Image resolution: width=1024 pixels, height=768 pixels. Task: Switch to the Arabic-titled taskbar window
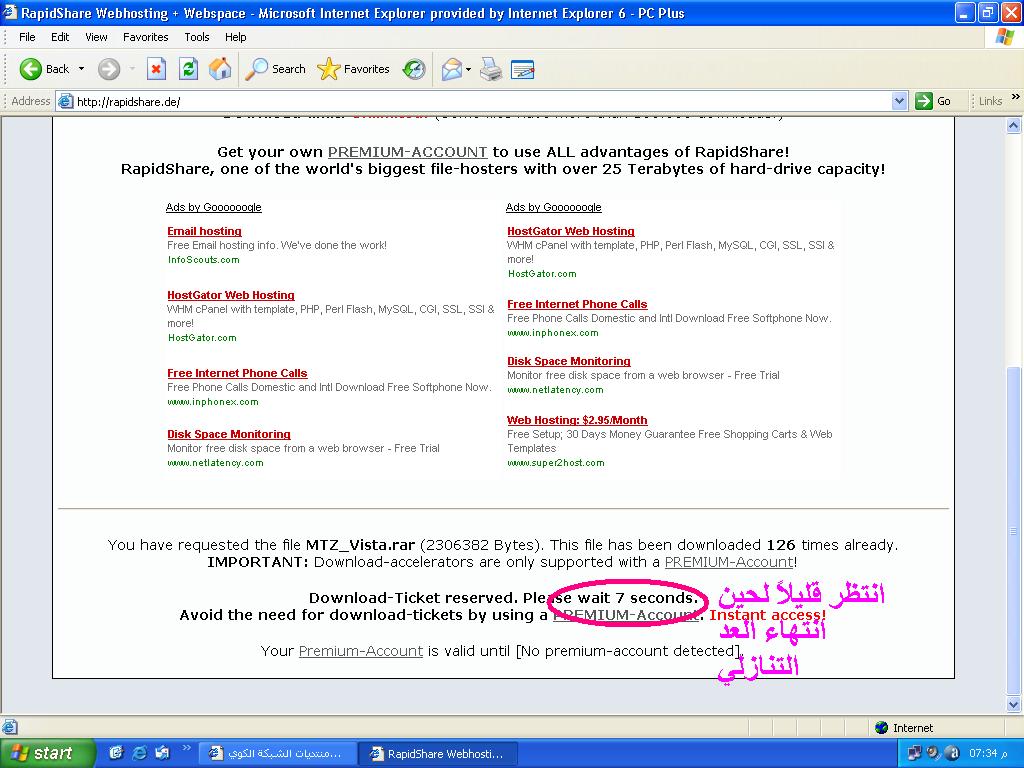(277, 754)
